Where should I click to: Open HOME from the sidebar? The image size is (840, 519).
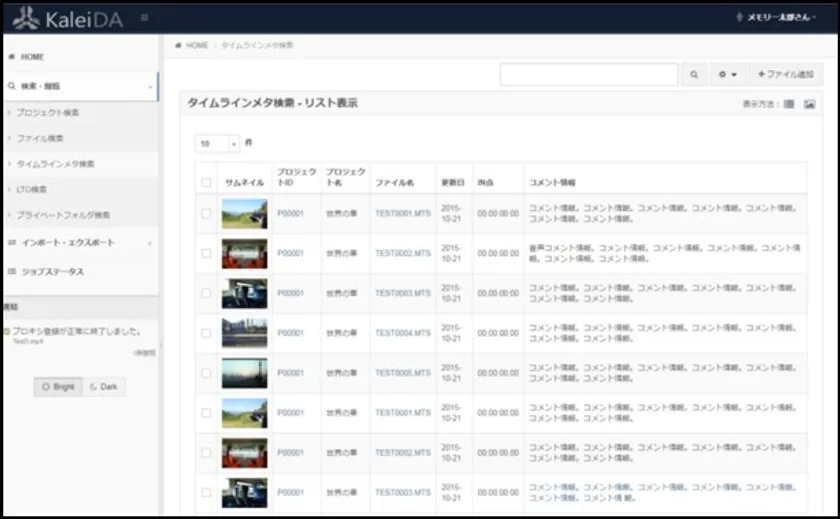pos(32,57)
